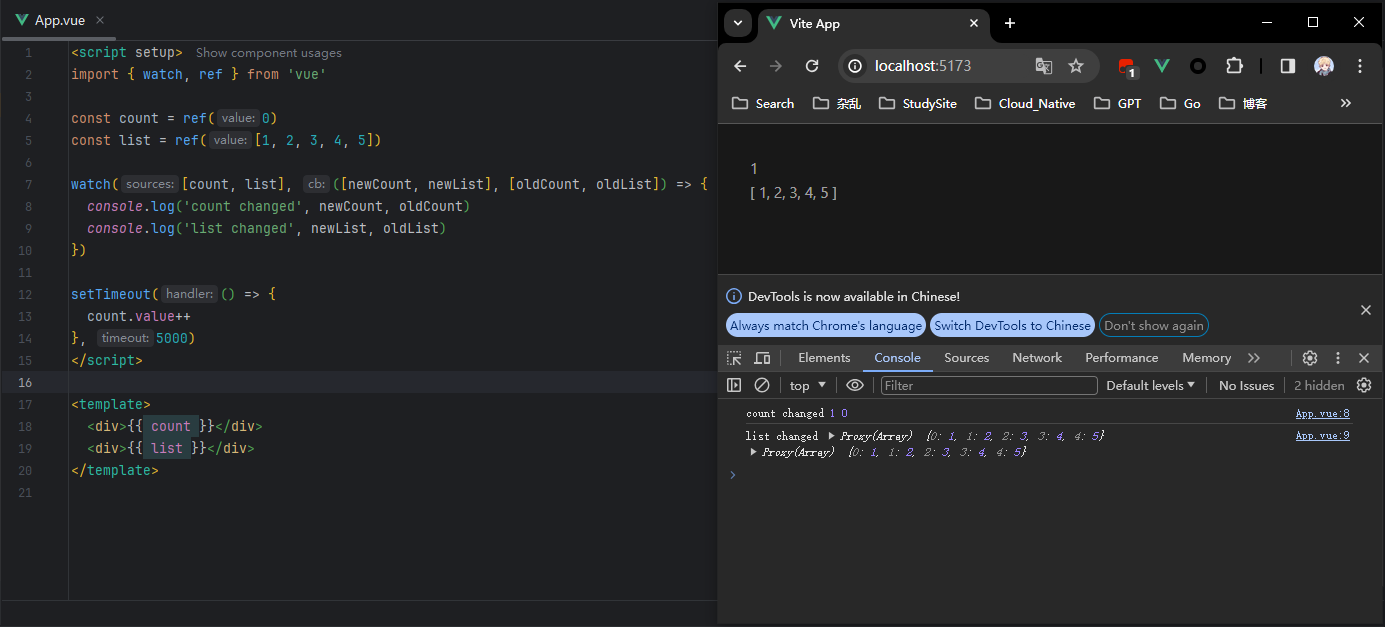The image size is (1385, 627).
Task: Click the '2 hidden' messages label
Action: click(x=1319, y=385)
